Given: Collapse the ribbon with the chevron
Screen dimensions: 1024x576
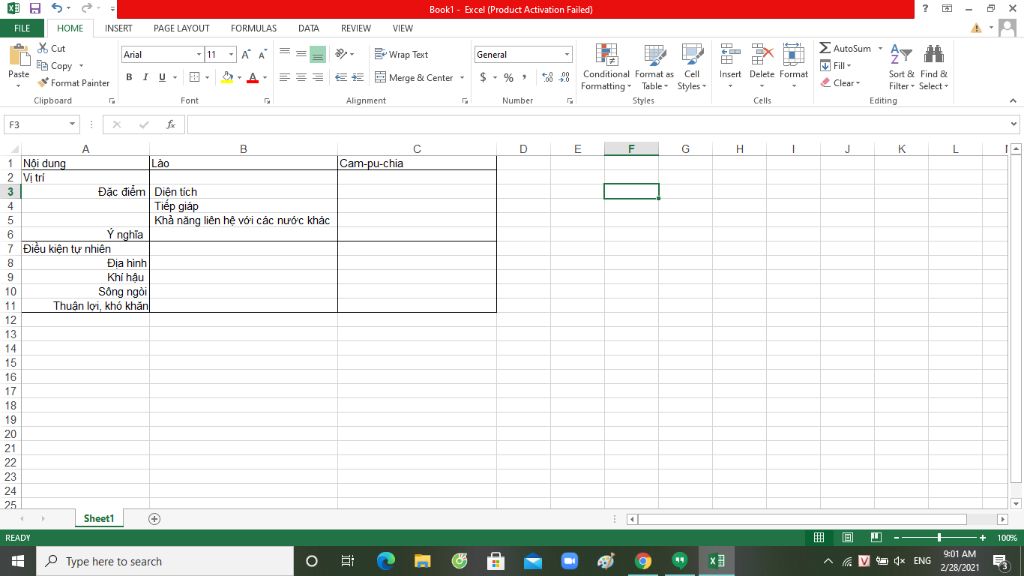Looking at the screenshot, I should click(1012, 101).
